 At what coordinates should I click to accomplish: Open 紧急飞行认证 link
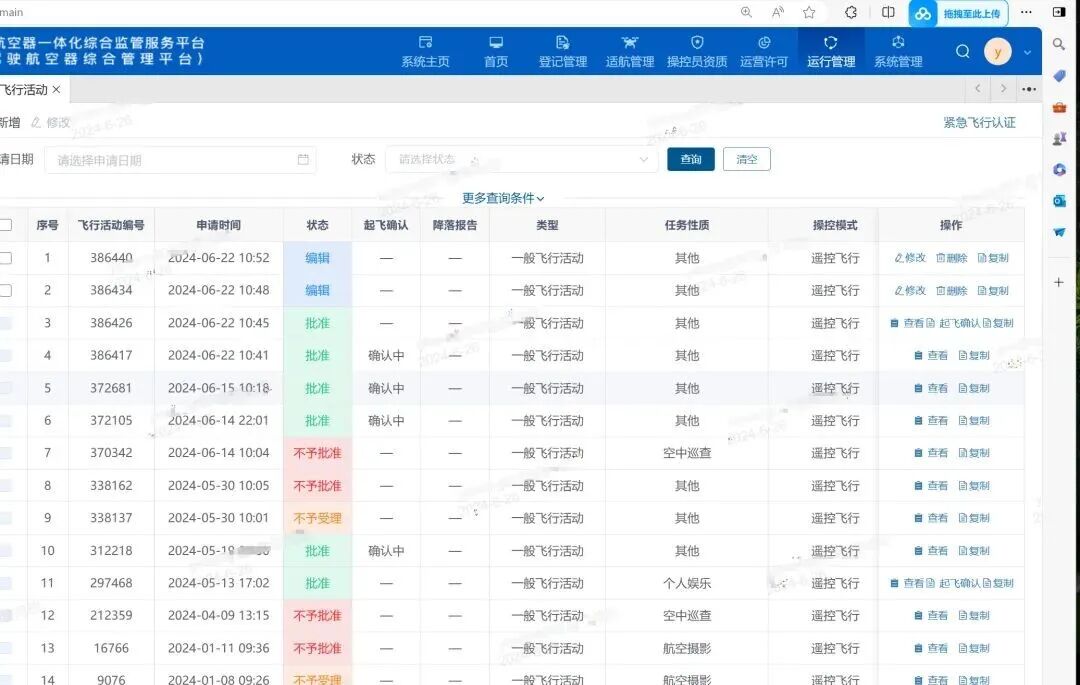point(979,123)
